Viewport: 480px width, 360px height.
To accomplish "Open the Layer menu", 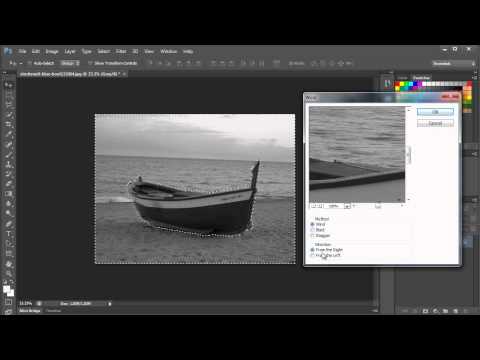I will pyautogui.click(x=70, y=51).
